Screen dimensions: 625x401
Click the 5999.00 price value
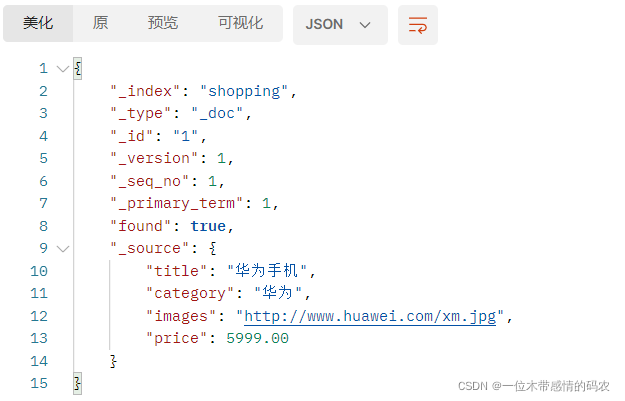[x=257, y=338]
